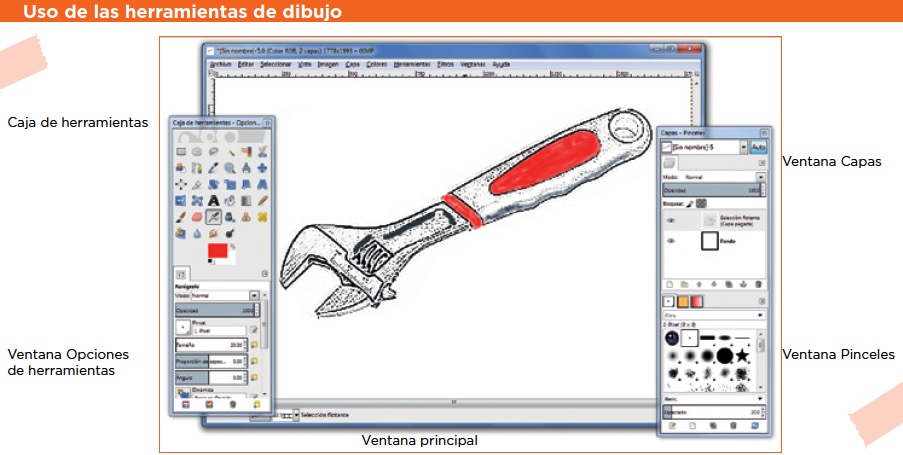
Task: Select the Select by Color tool
Action: pyautogui.click(x=246, y=152)
